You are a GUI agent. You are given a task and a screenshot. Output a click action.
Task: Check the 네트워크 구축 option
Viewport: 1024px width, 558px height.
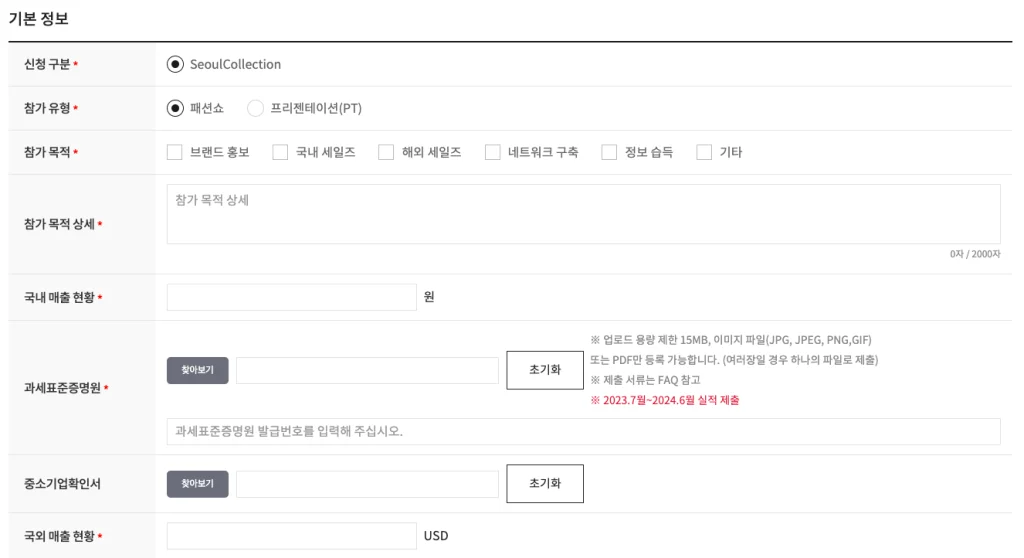492,152
